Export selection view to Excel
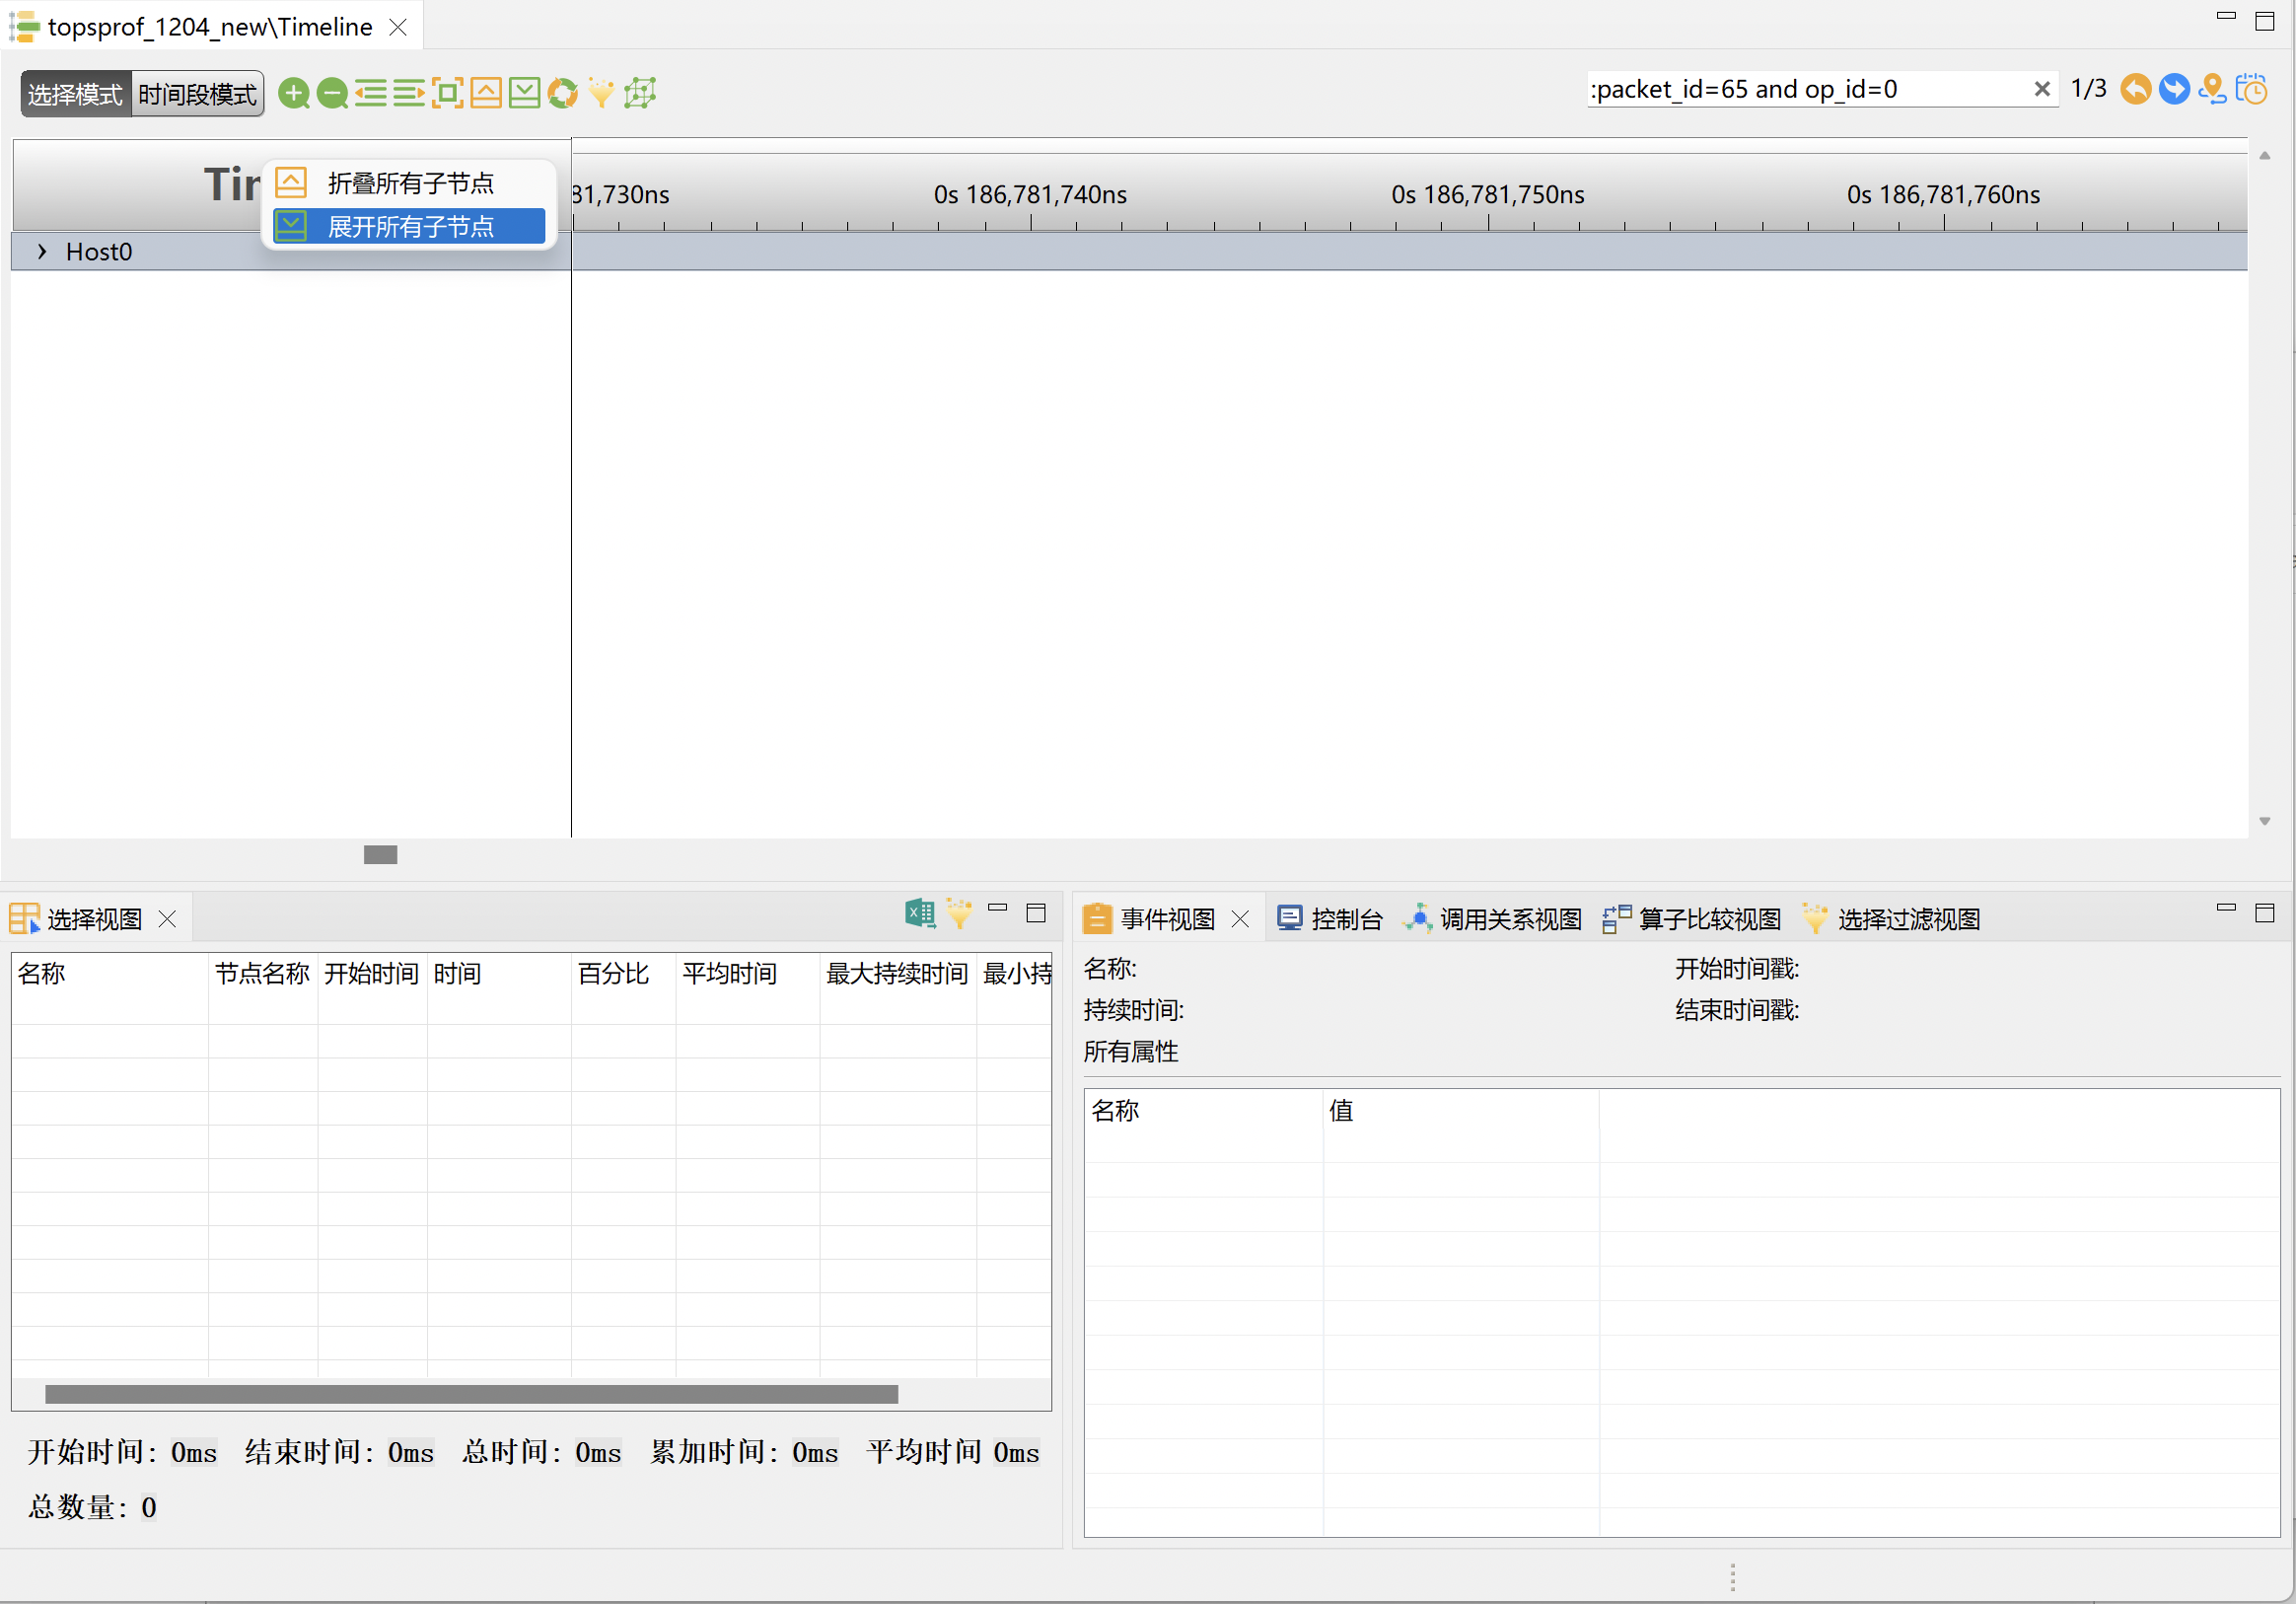The height and width of the screenshot is (1604, 2296). 920,913
